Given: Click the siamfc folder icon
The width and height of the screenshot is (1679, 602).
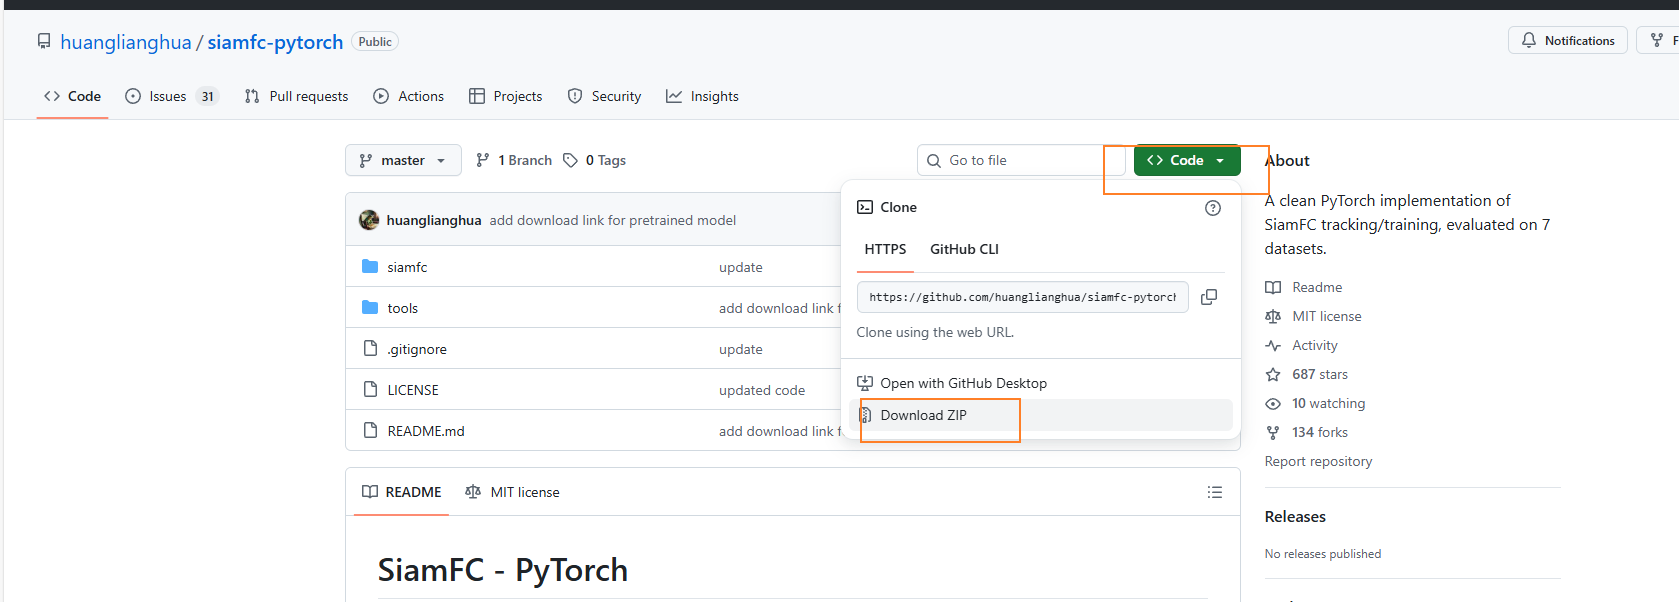Looking at the screenshot, I should coord(370,266).
